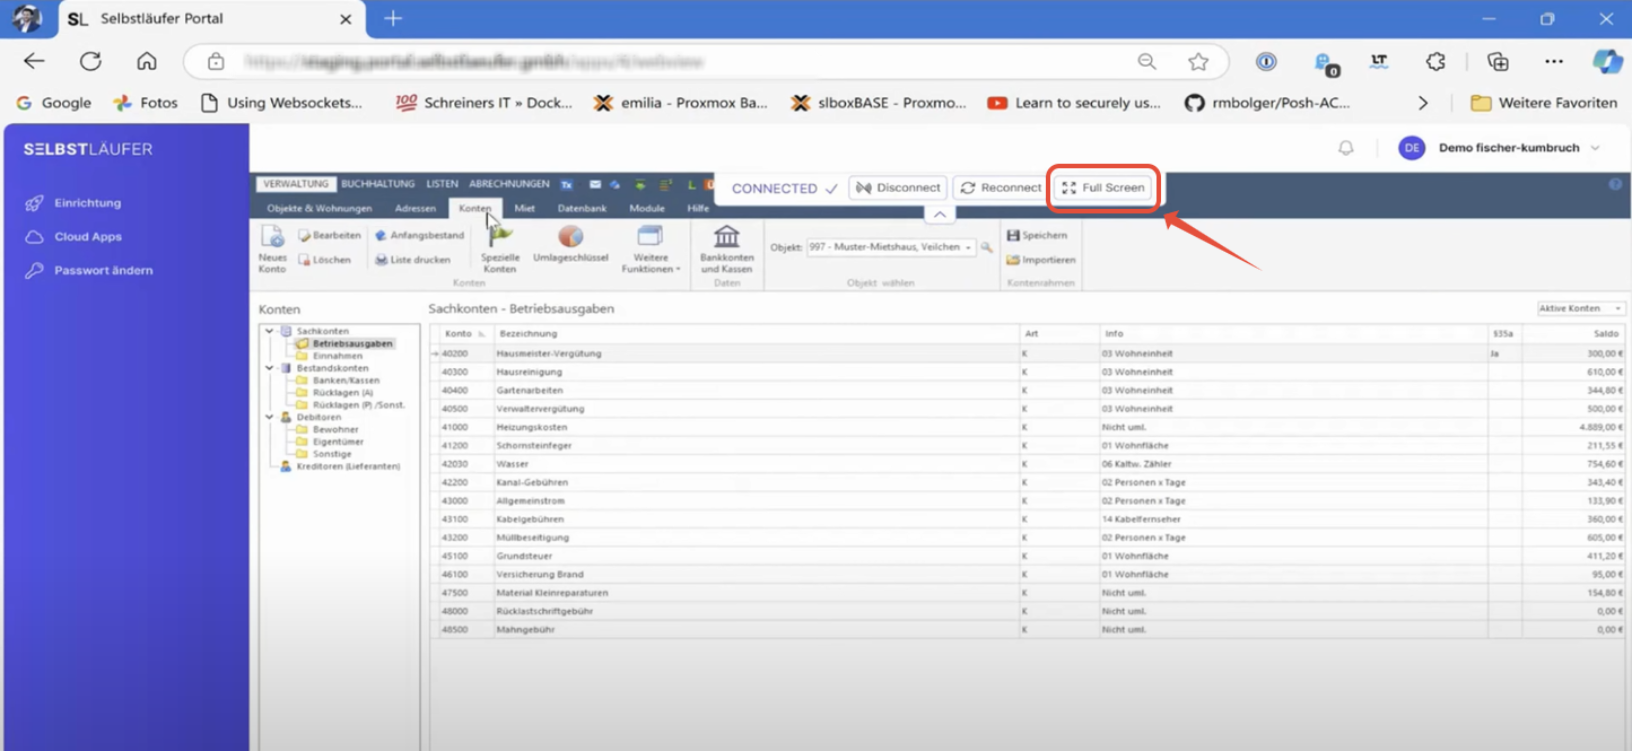Switch to the Miet ribbon tab
1632x751 pixels.
pos(524,208)
